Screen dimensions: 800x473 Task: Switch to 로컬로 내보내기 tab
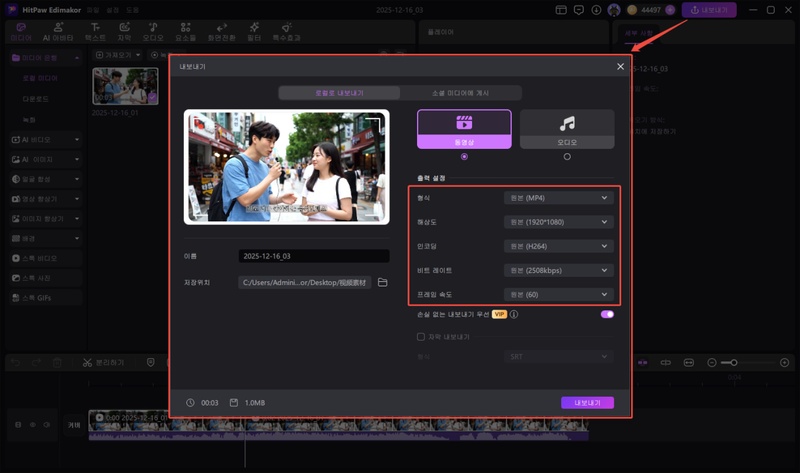pyautogui.click(x=339, y=93)
